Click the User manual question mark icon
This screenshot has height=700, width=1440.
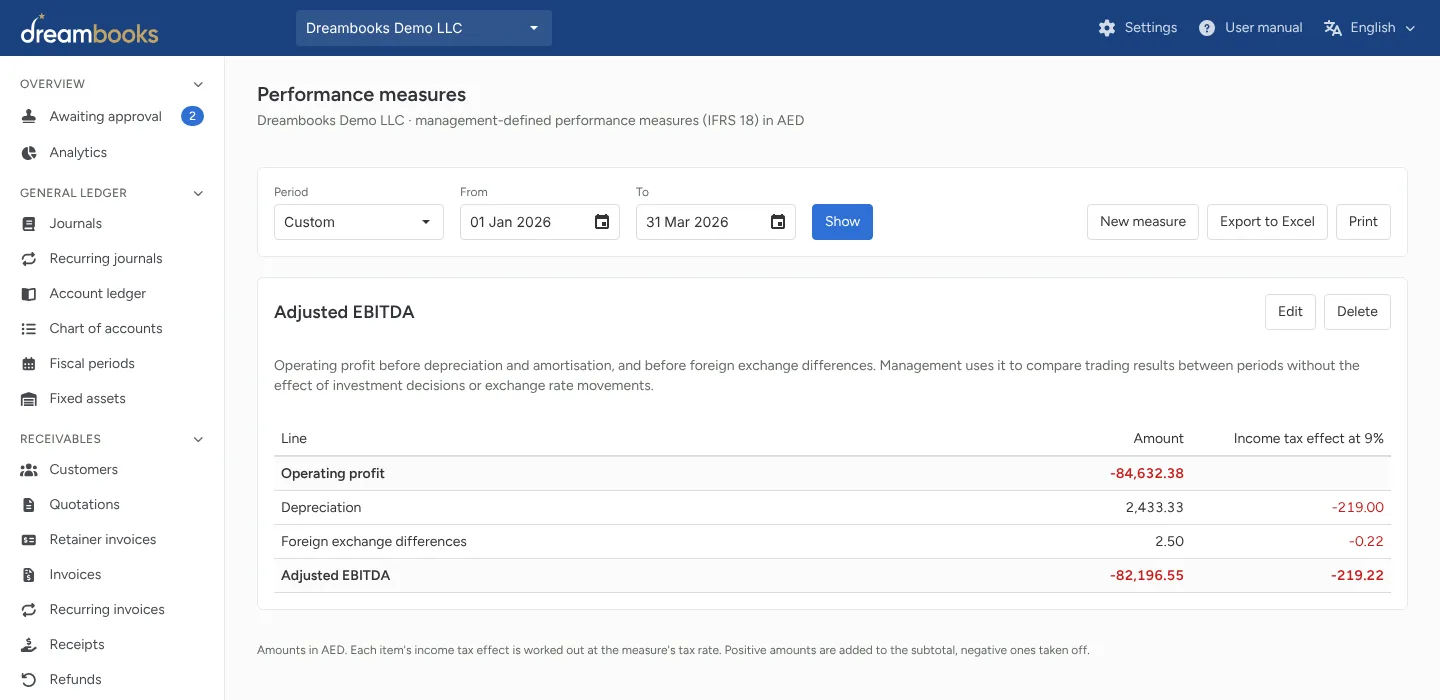point(1207,28)
